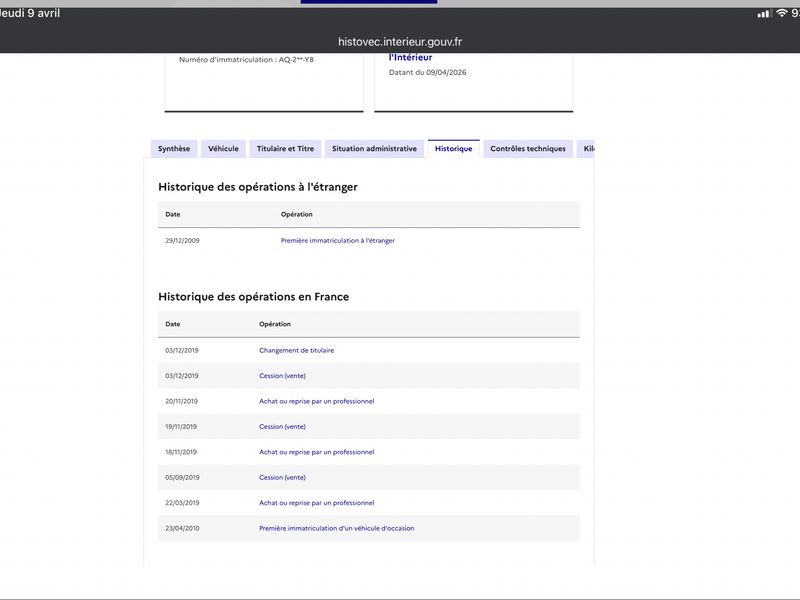Click Achat ou reprise dated 22/03/2019
The height and width of the screenshot is (600, 800).
coord(316,503)
